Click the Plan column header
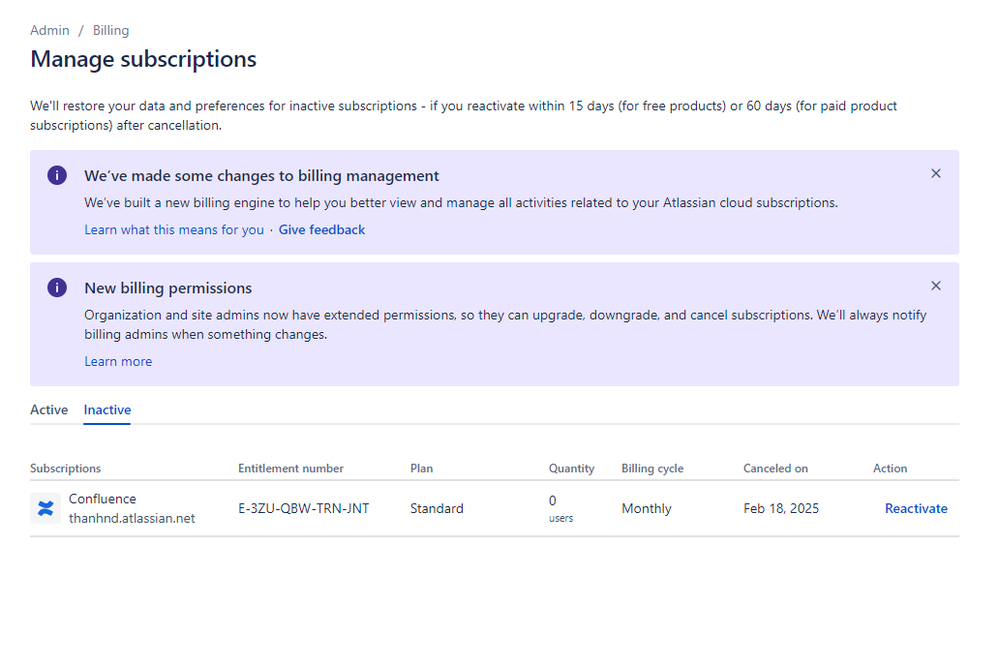Viewport: 999px width, 666px height. pyautogui.click(x=421, y=468)
